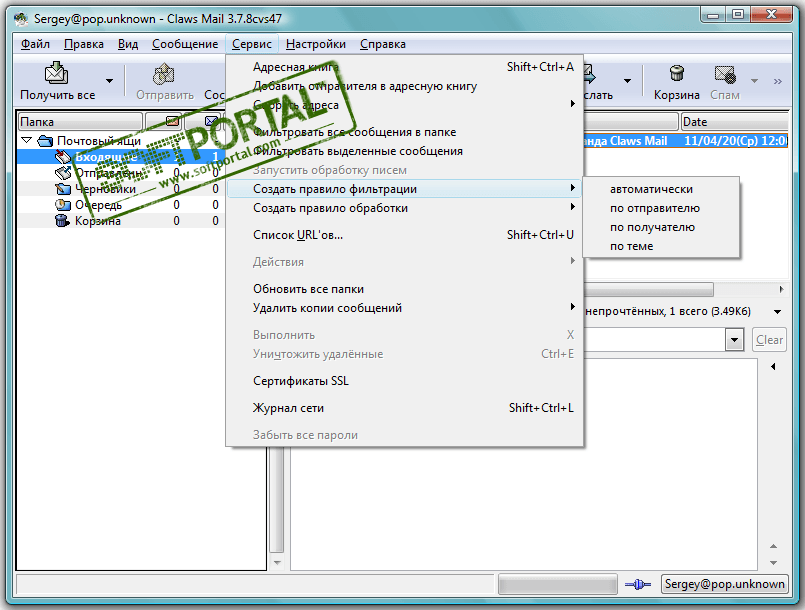Viewport: 805px width, 610px height.
Task: Toggle the message view collapse arrow
Action: [x=773, y=367]
